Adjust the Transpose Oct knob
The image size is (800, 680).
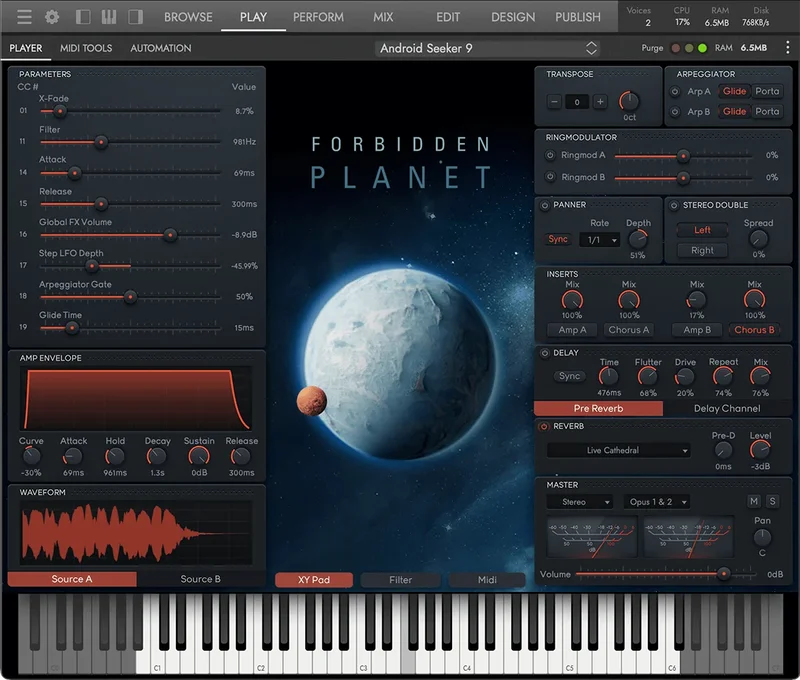pyautogui.click(x=629, y=101)
